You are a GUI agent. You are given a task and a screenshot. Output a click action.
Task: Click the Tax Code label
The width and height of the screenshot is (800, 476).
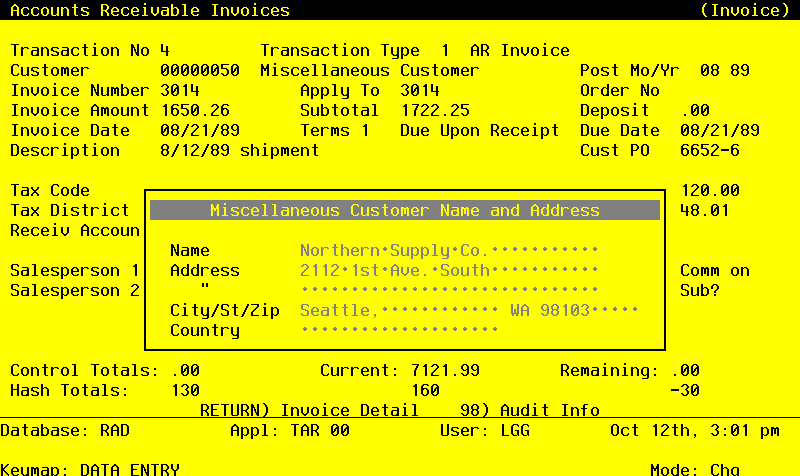(50, 190)
